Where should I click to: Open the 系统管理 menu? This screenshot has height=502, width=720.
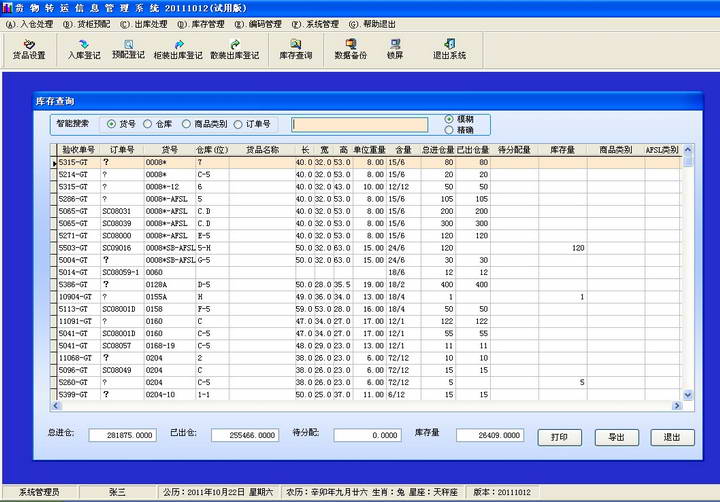point(315,24)
